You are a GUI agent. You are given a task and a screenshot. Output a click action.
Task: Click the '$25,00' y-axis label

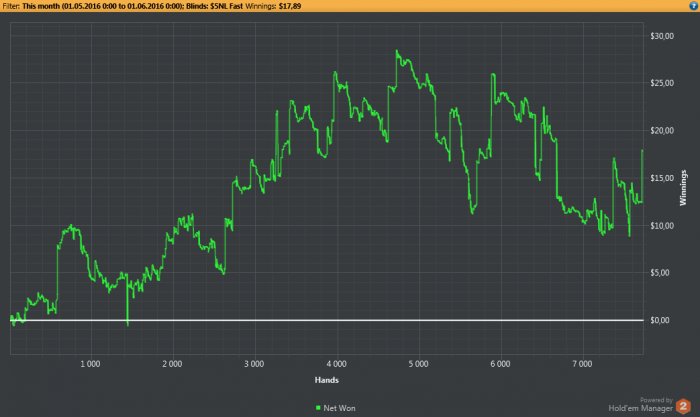coord(662,83)
